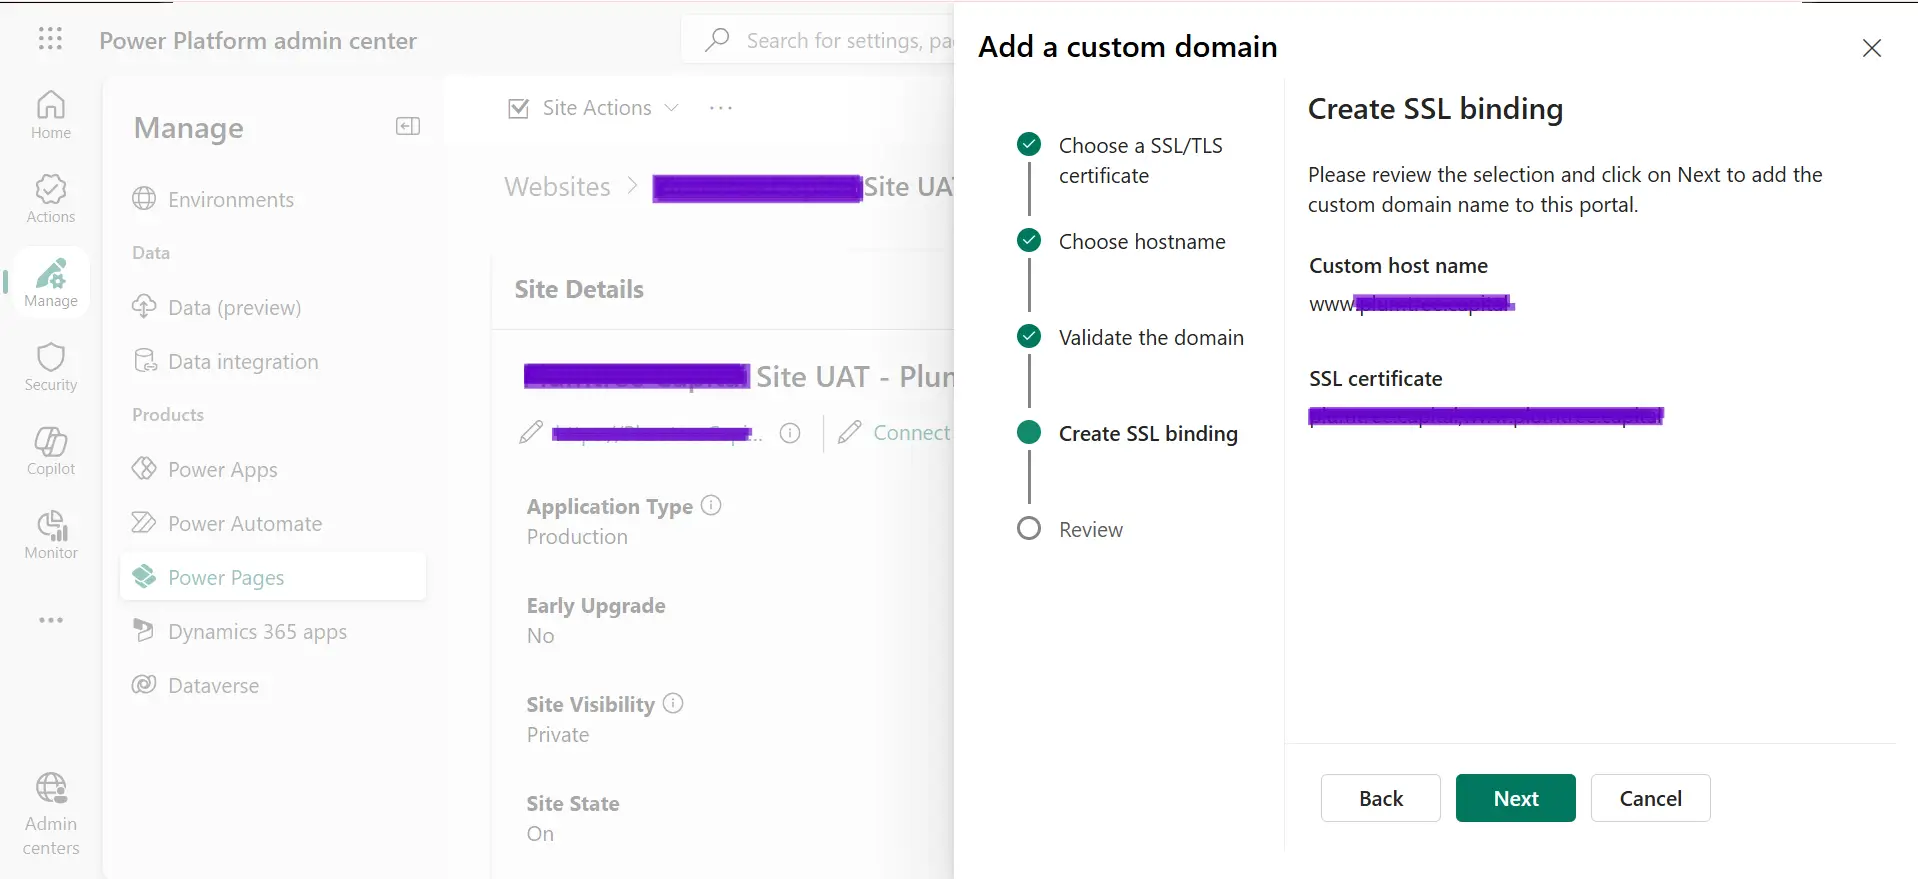Show more rail items ellipsis

point(51,620)
